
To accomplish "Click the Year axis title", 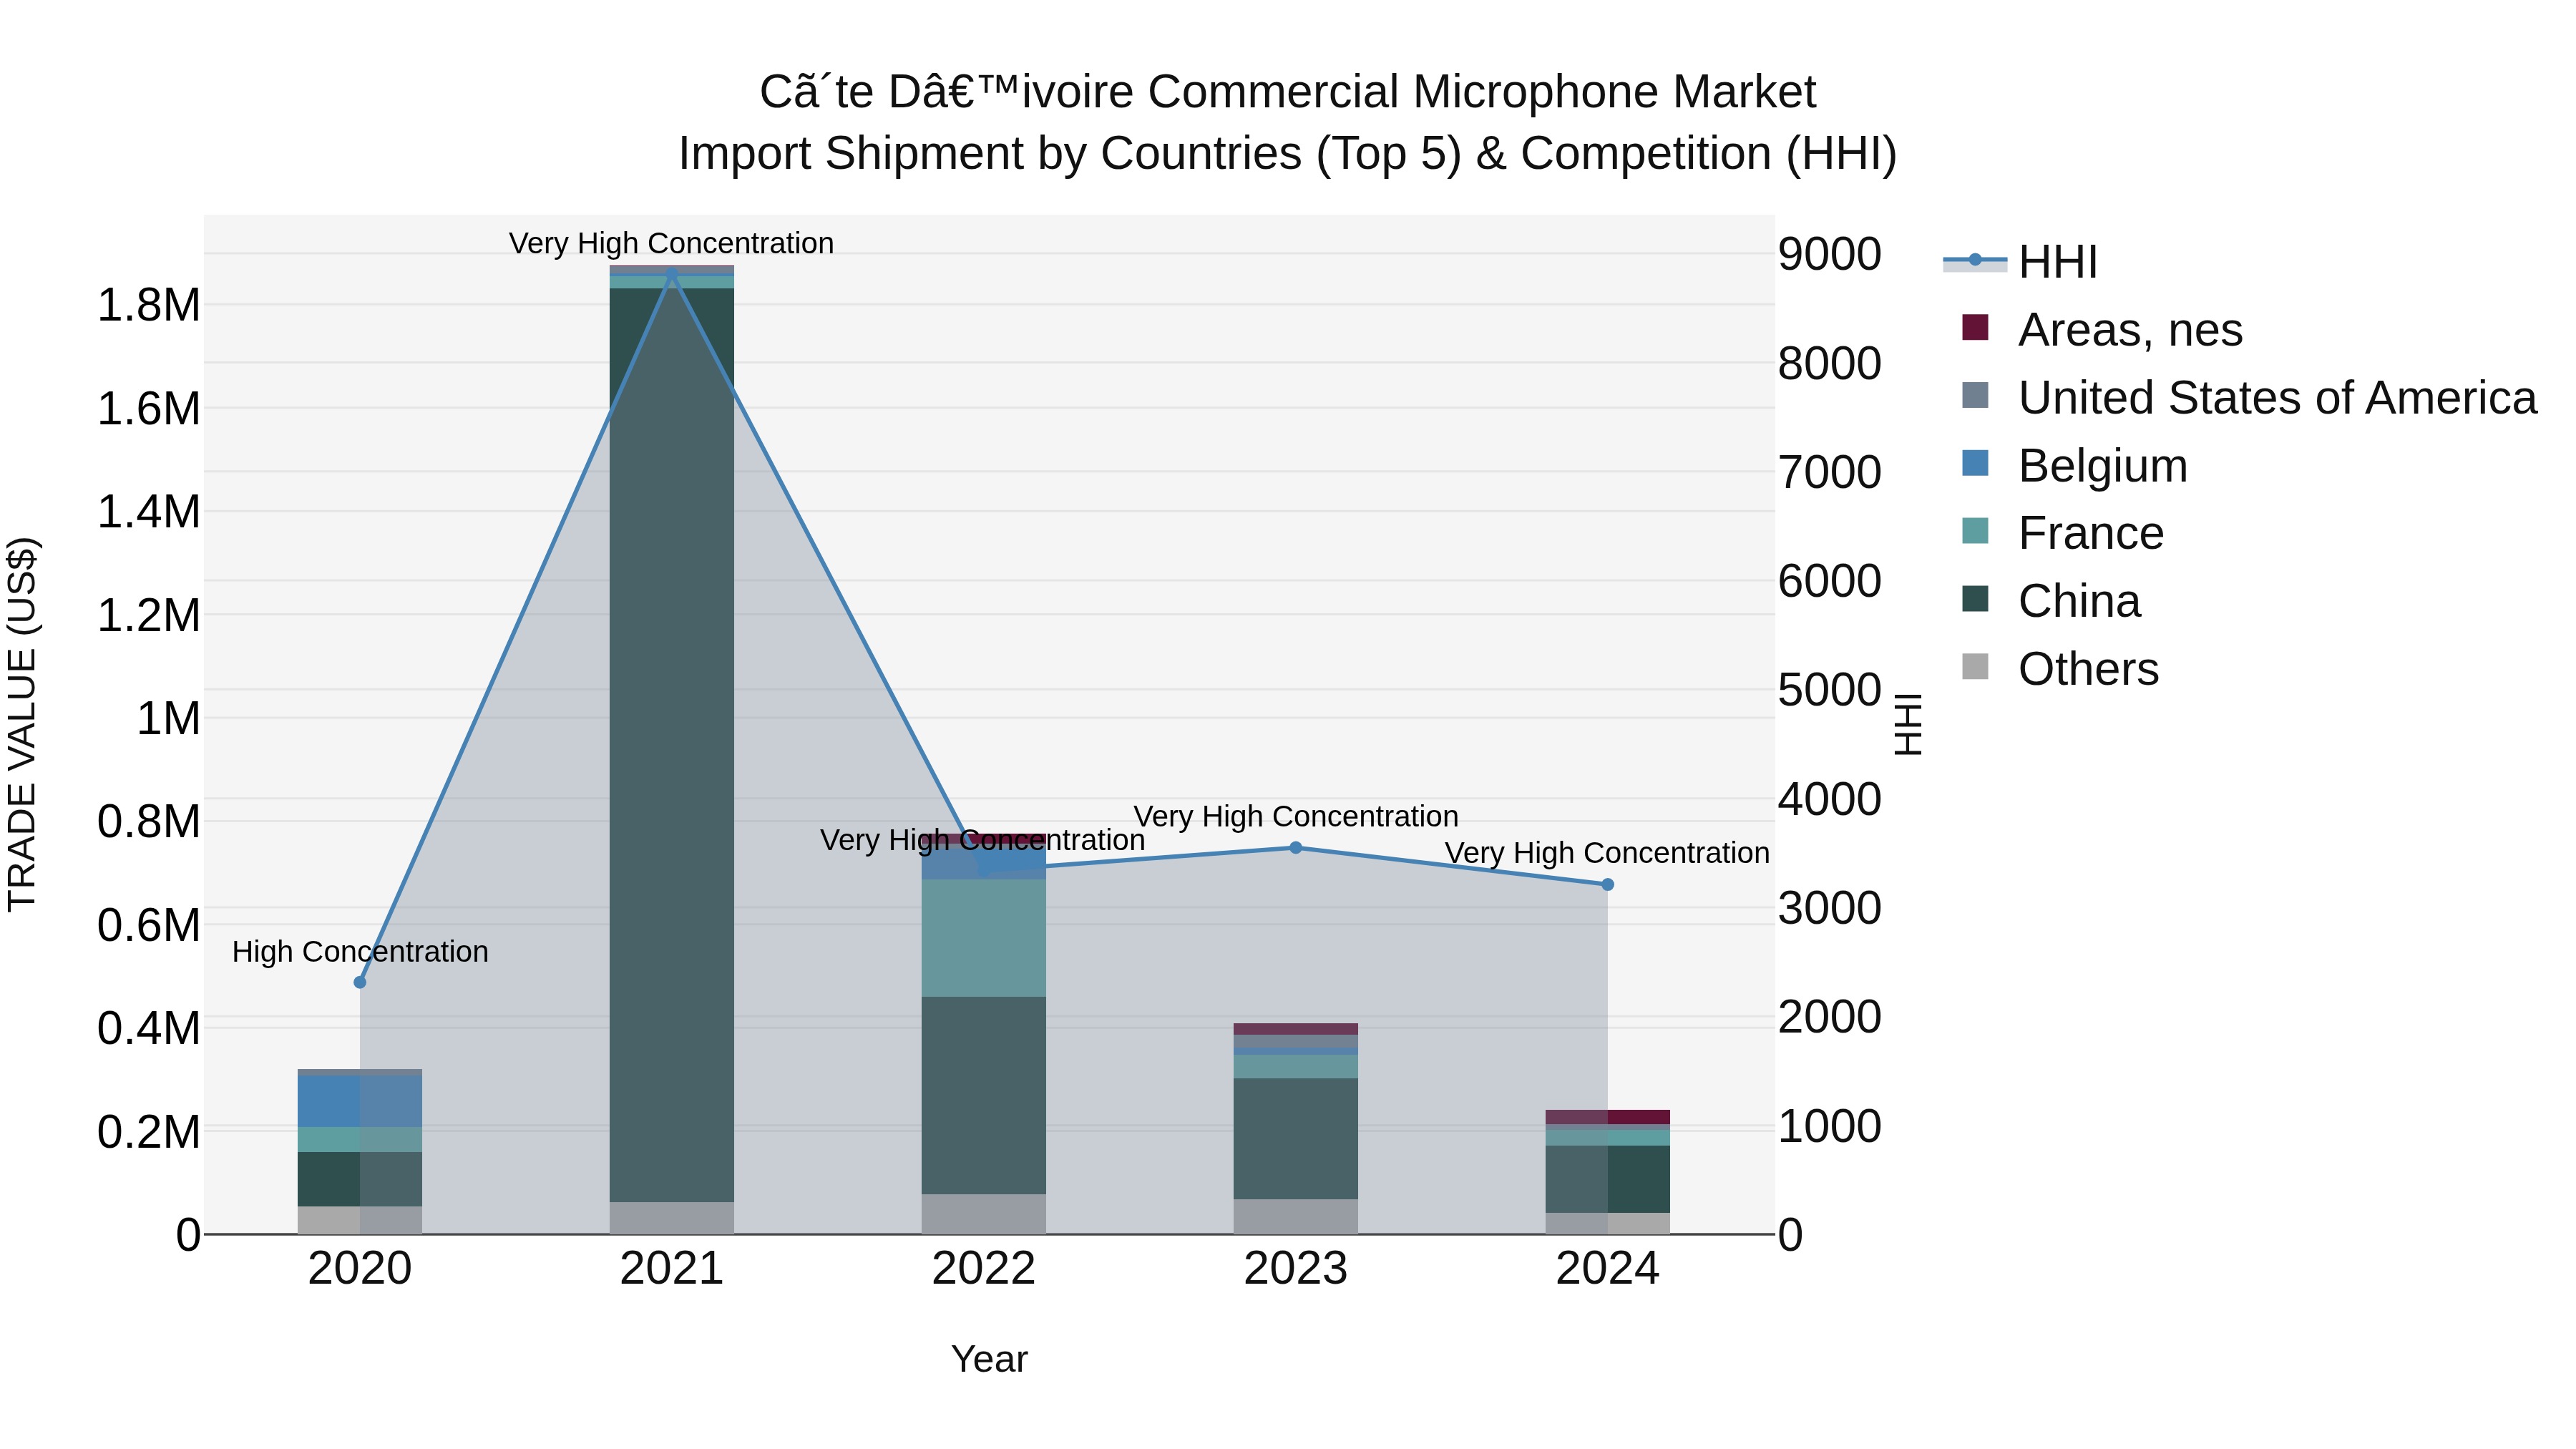I will pyautogui.click(x=989, y=1360).
